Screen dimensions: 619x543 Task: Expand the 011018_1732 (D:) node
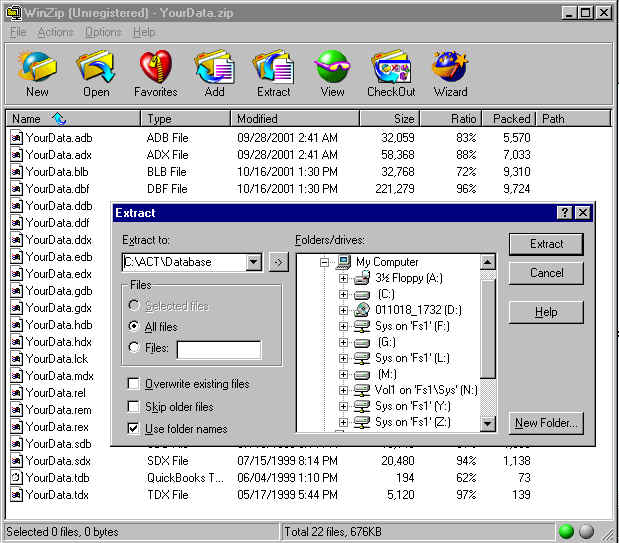pos(343,310)
